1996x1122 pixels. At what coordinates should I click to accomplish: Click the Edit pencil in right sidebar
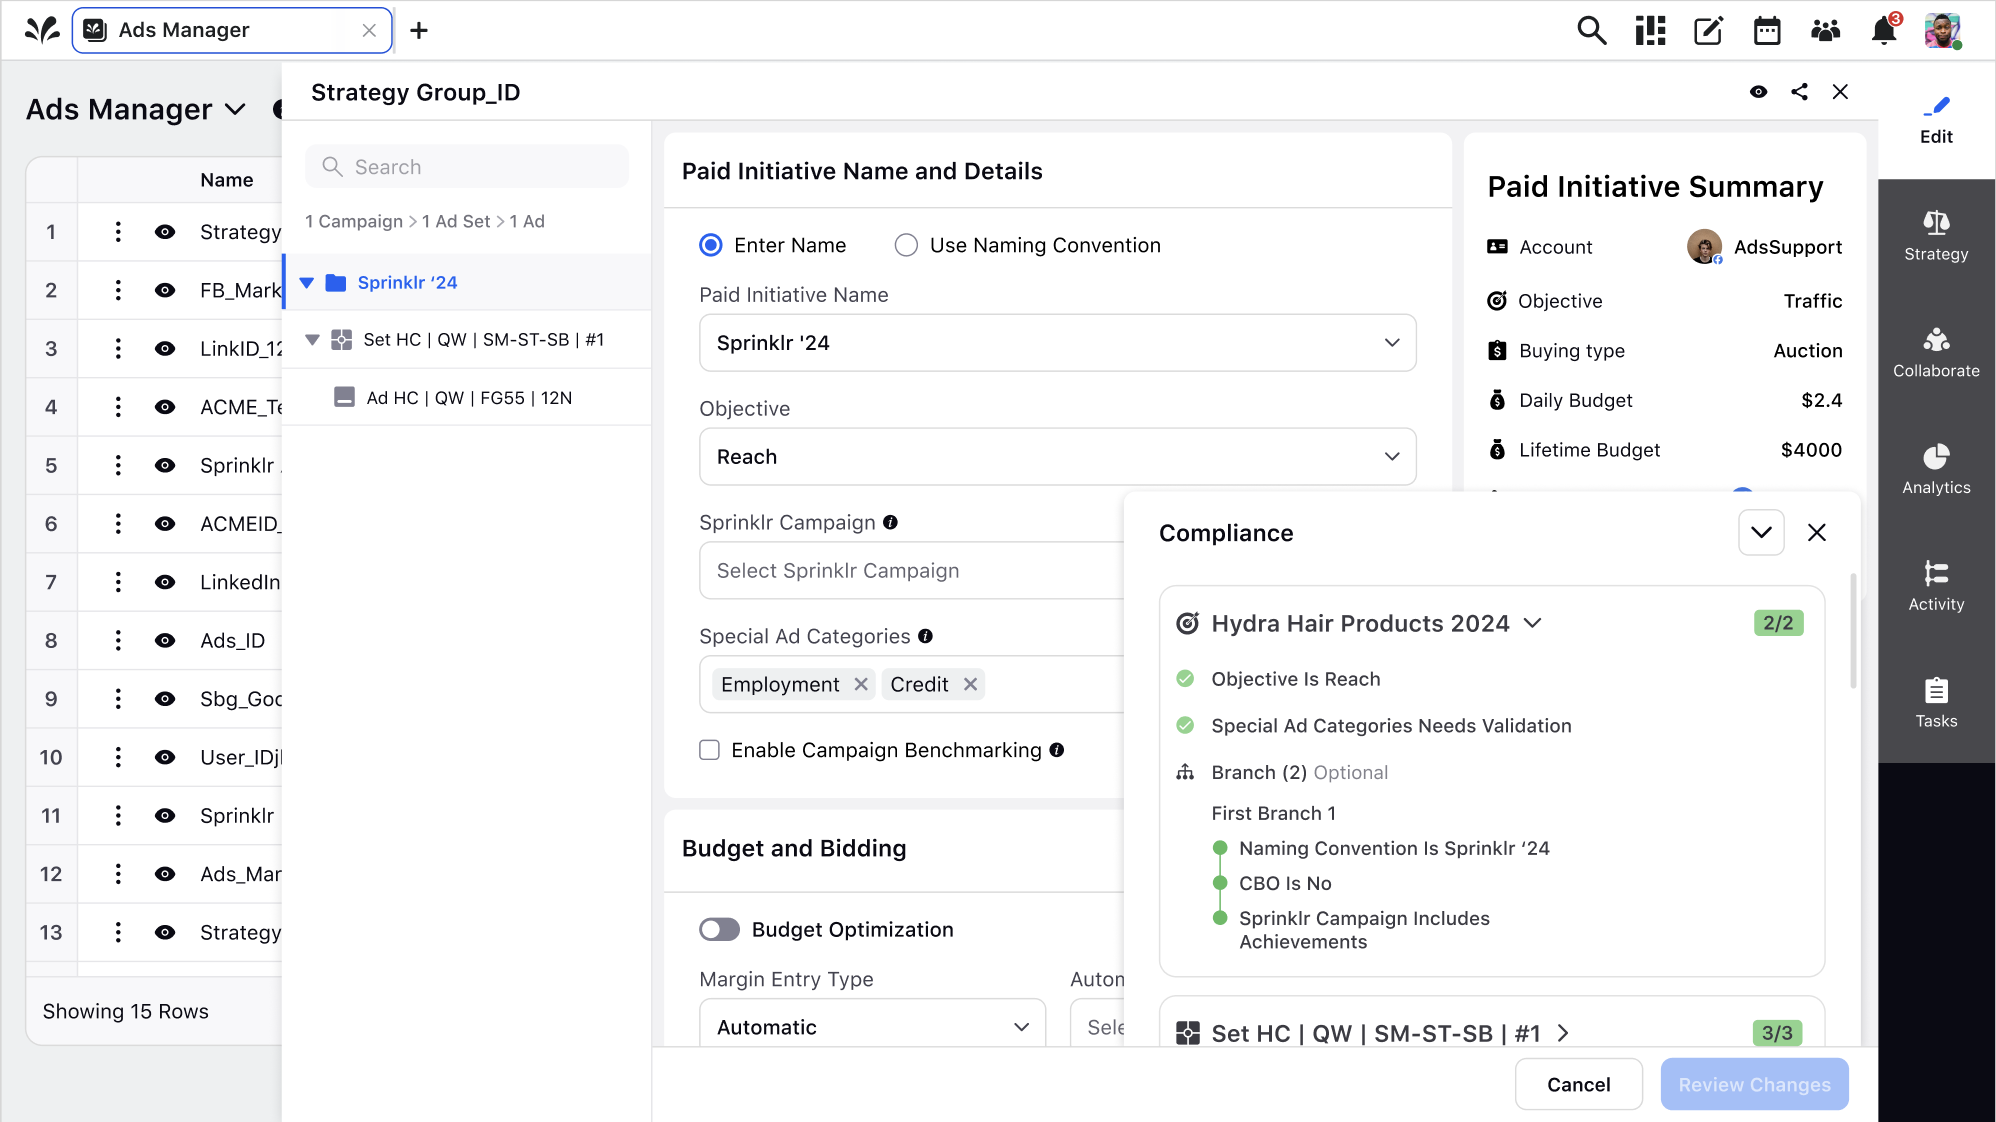(x=1936, y=120)
